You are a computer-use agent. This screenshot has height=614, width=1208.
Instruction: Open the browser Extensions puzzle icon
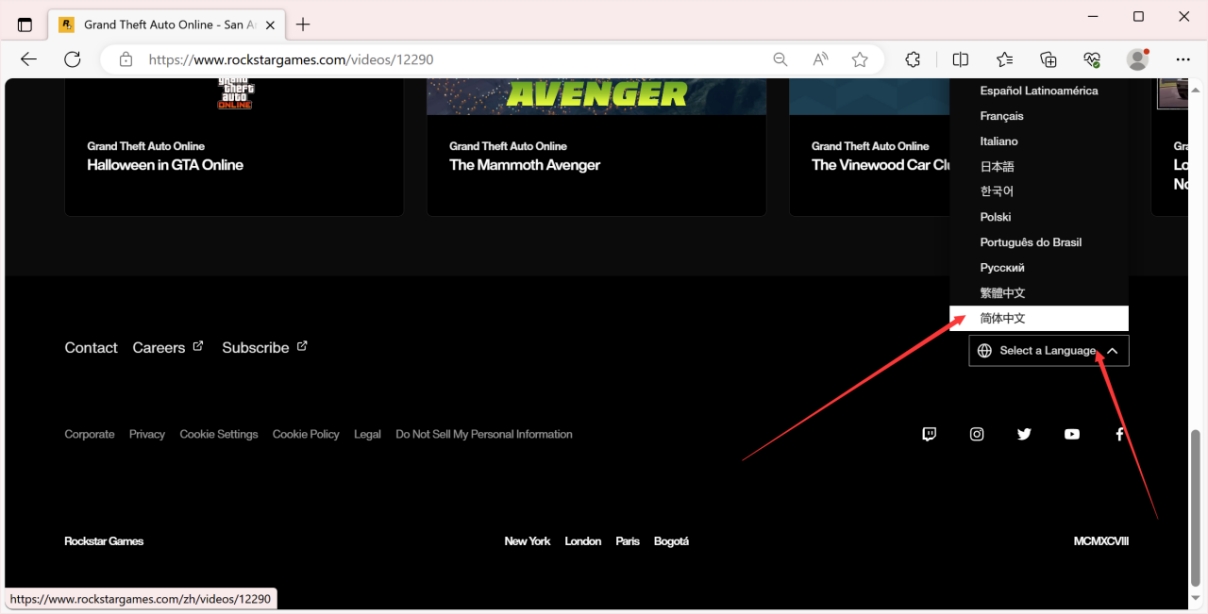912,59
